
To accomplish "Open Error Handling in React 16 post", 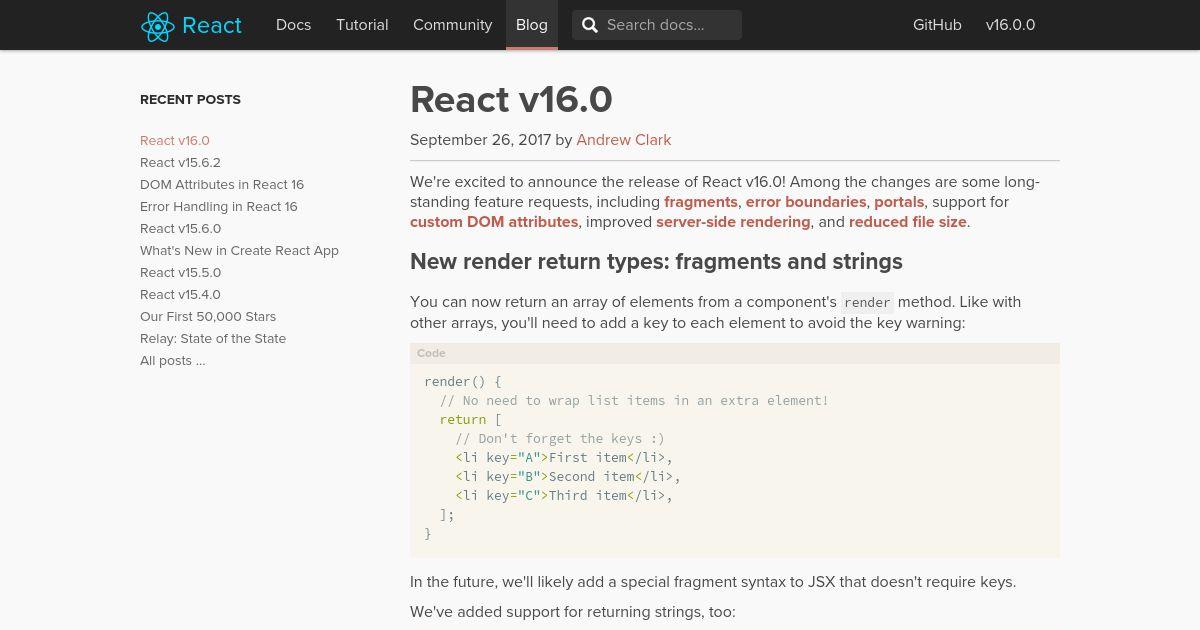I will tap(219, 207).
